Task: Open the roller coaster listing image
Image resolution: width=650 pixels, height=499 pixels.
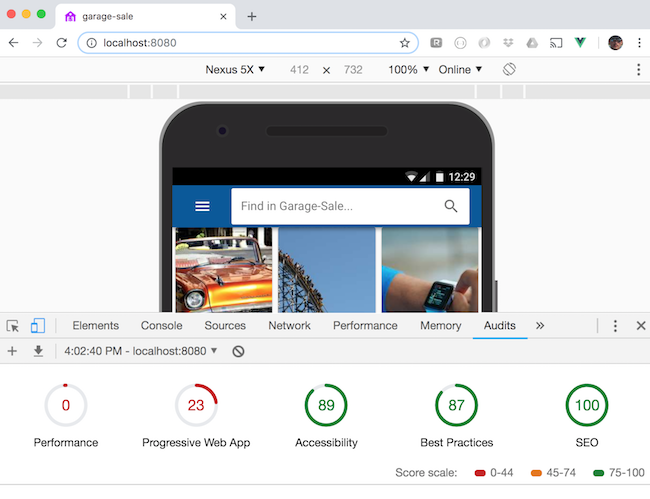Action: (x=327, y=269)
